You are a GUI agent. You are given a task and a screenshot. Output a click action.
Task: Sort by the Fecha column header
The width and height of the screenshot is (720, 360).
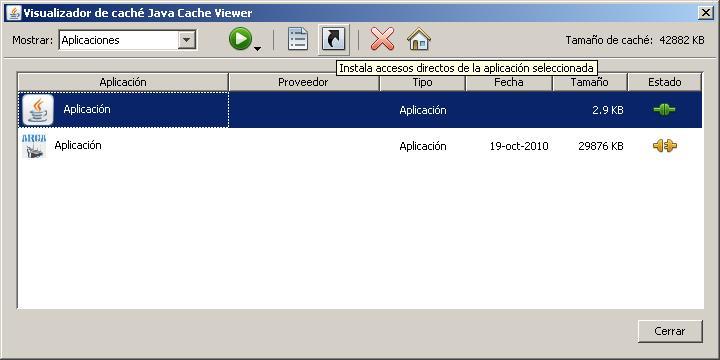509,82
